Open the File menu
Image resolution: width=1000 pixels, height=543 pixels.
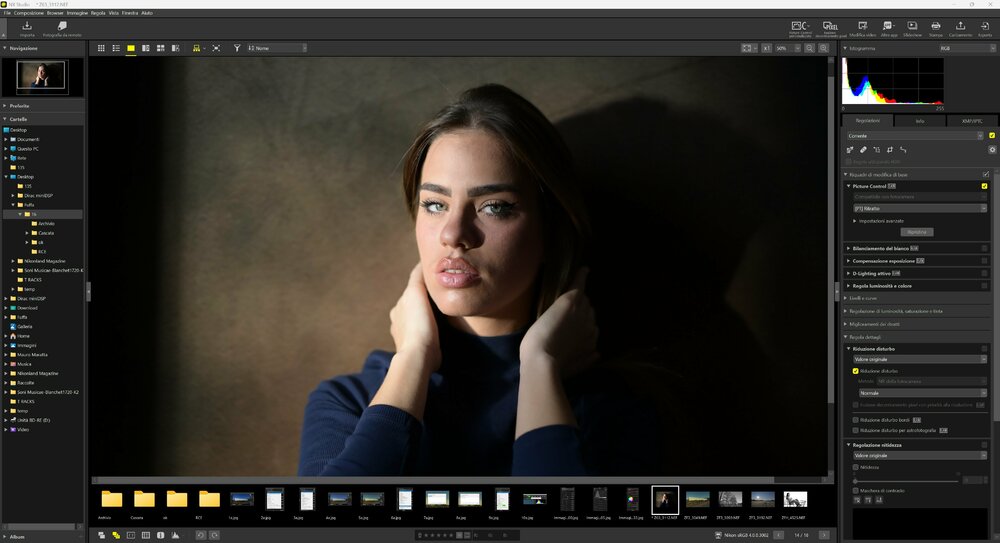click(x=7, y=13)
